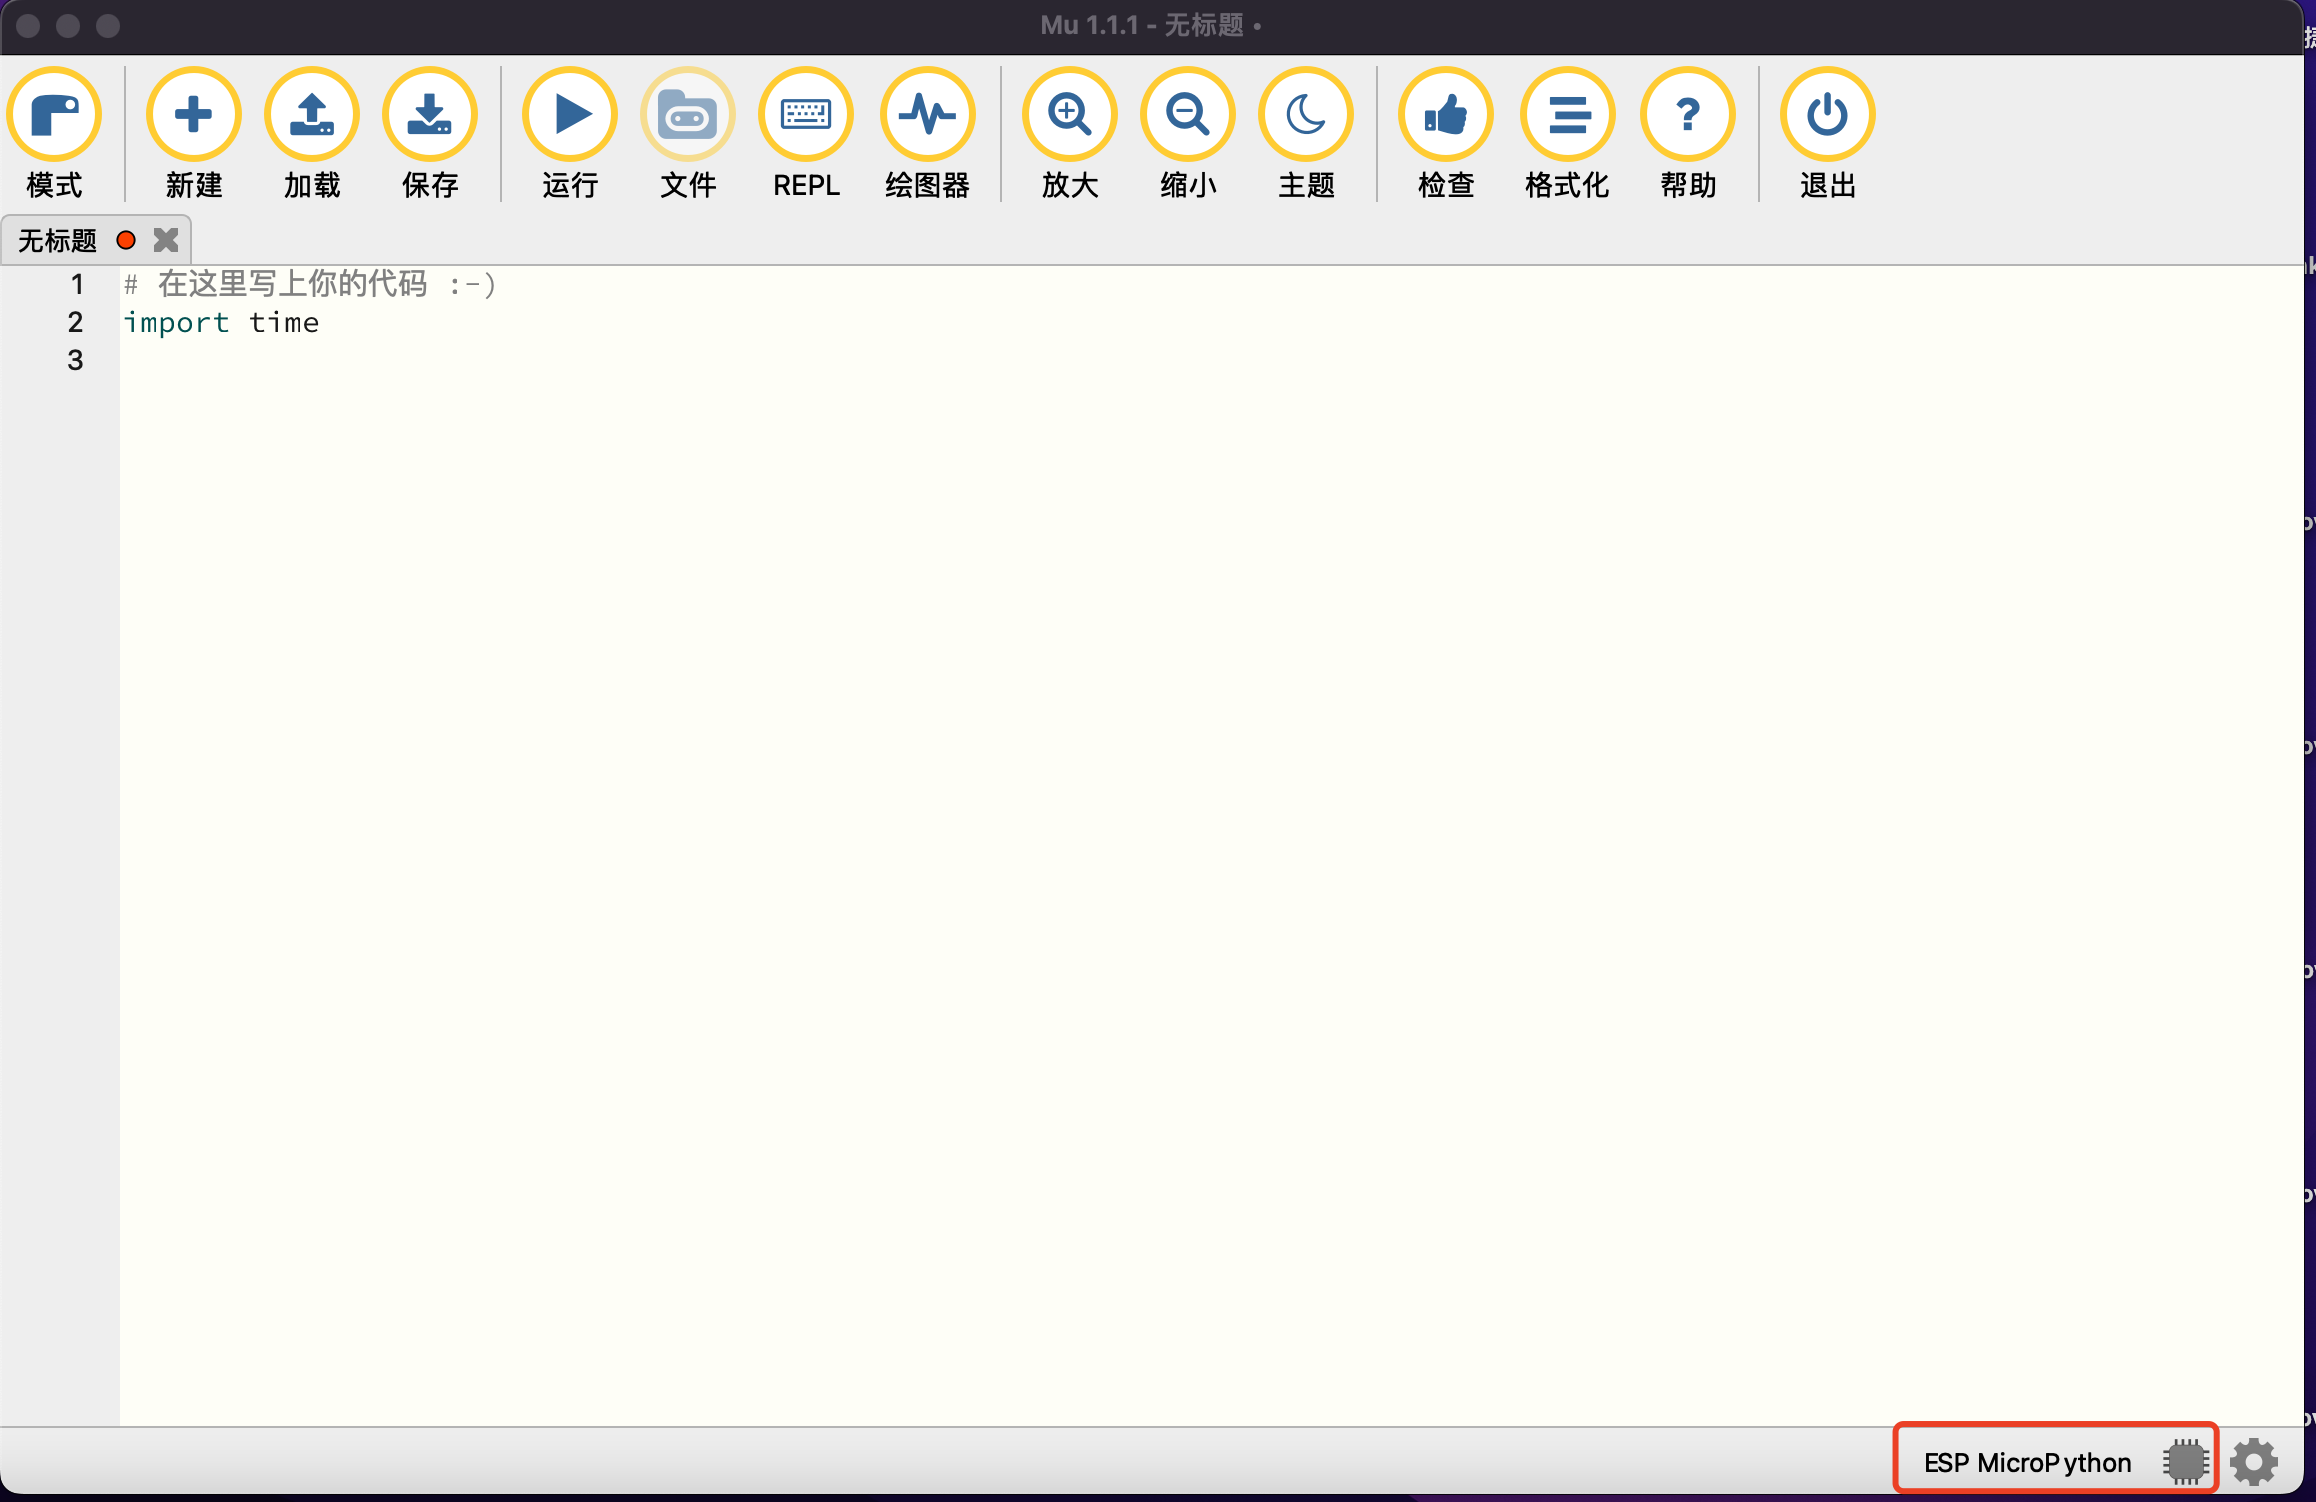Format code with 格式化
The height and width of the screenshot is (1502, 2316).
(x=1567, y=132)
